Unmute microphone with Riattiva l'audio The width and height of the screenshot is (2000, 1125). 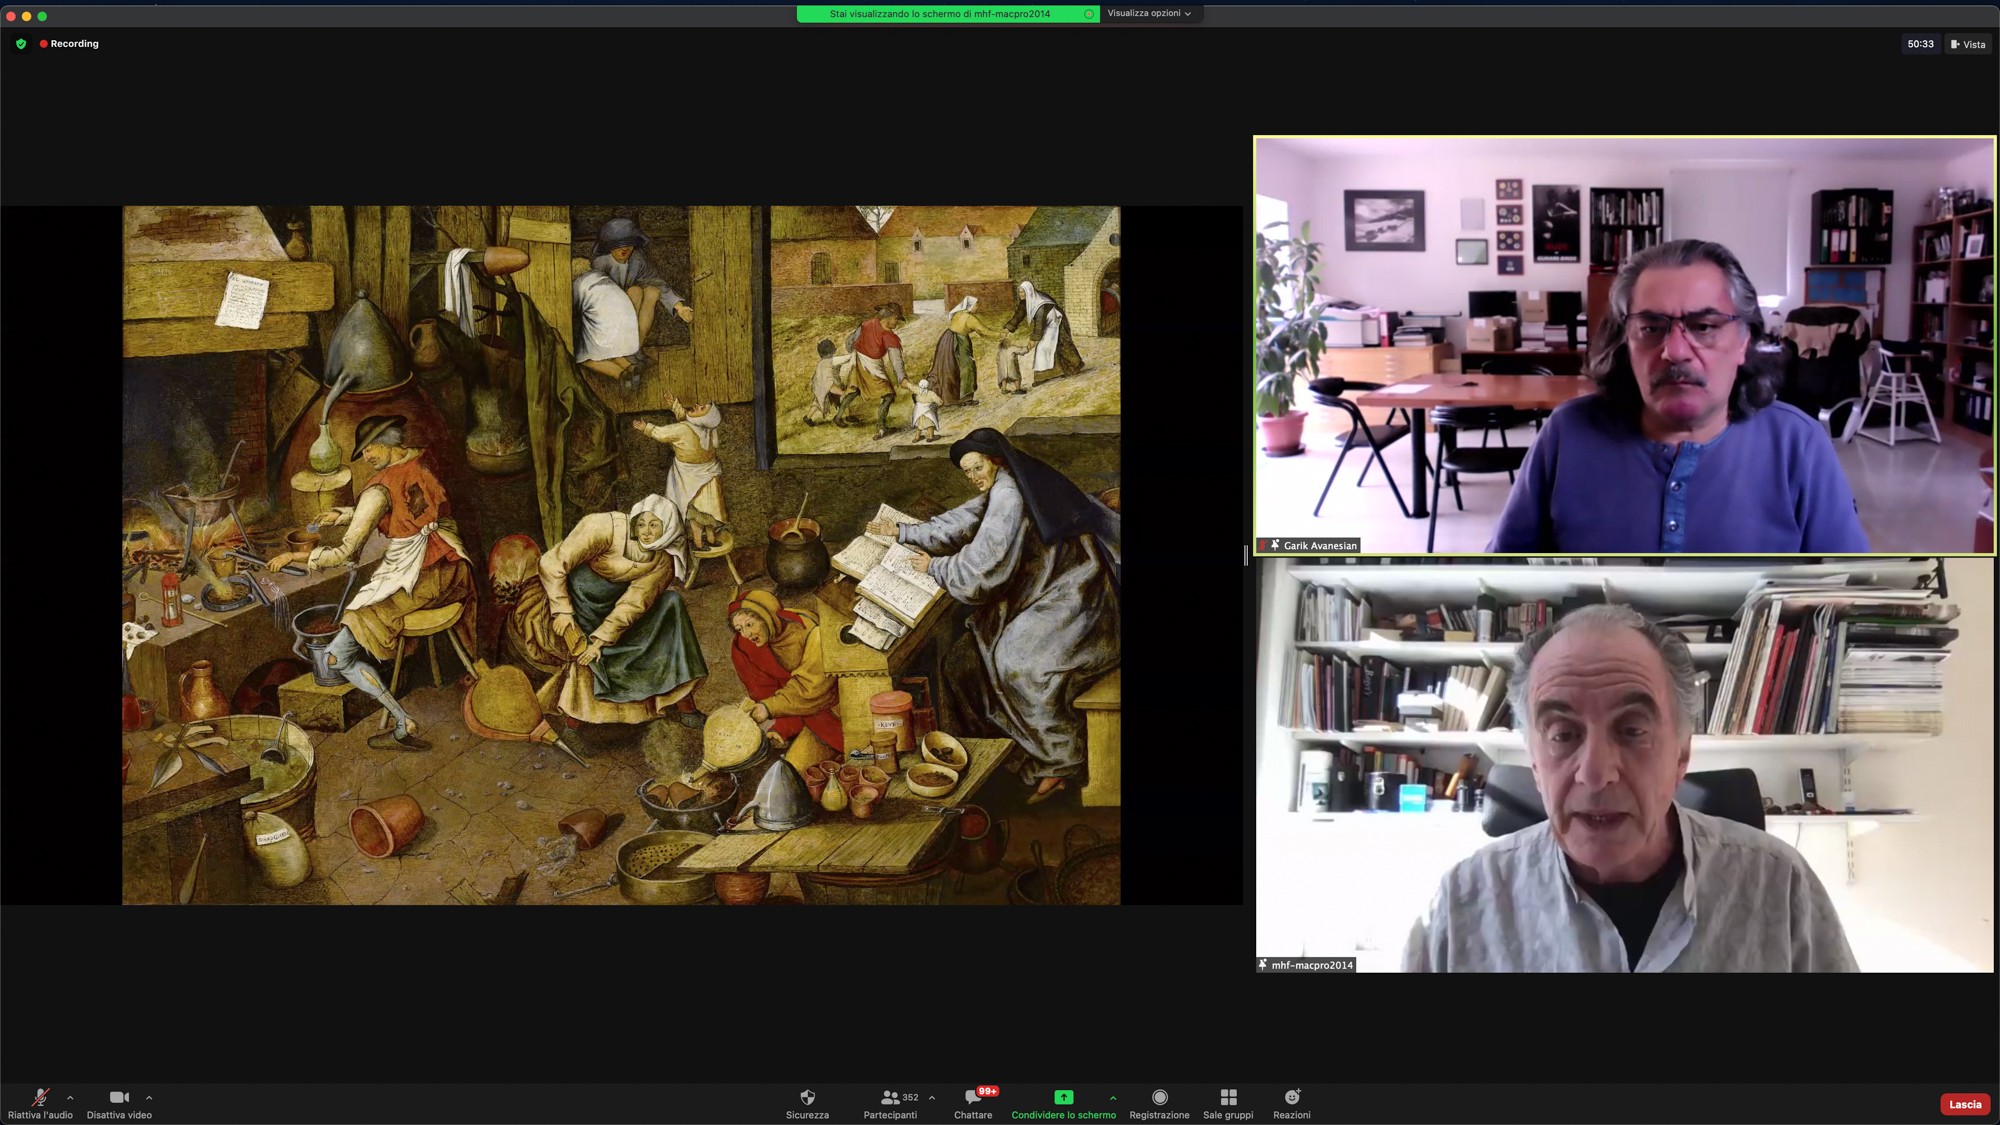pos(40,1104)
